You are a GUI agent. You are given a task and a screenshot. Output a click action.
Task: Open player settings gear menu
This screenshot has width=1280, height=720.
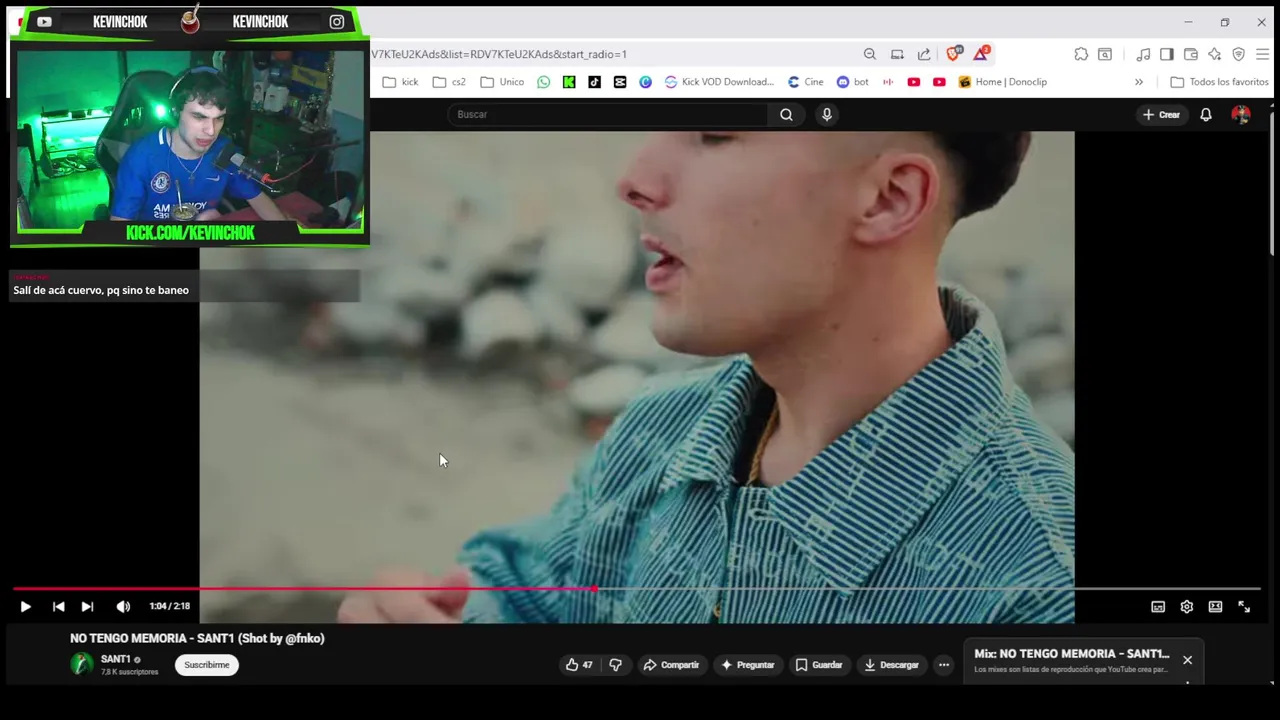[x=1186, y=606]
